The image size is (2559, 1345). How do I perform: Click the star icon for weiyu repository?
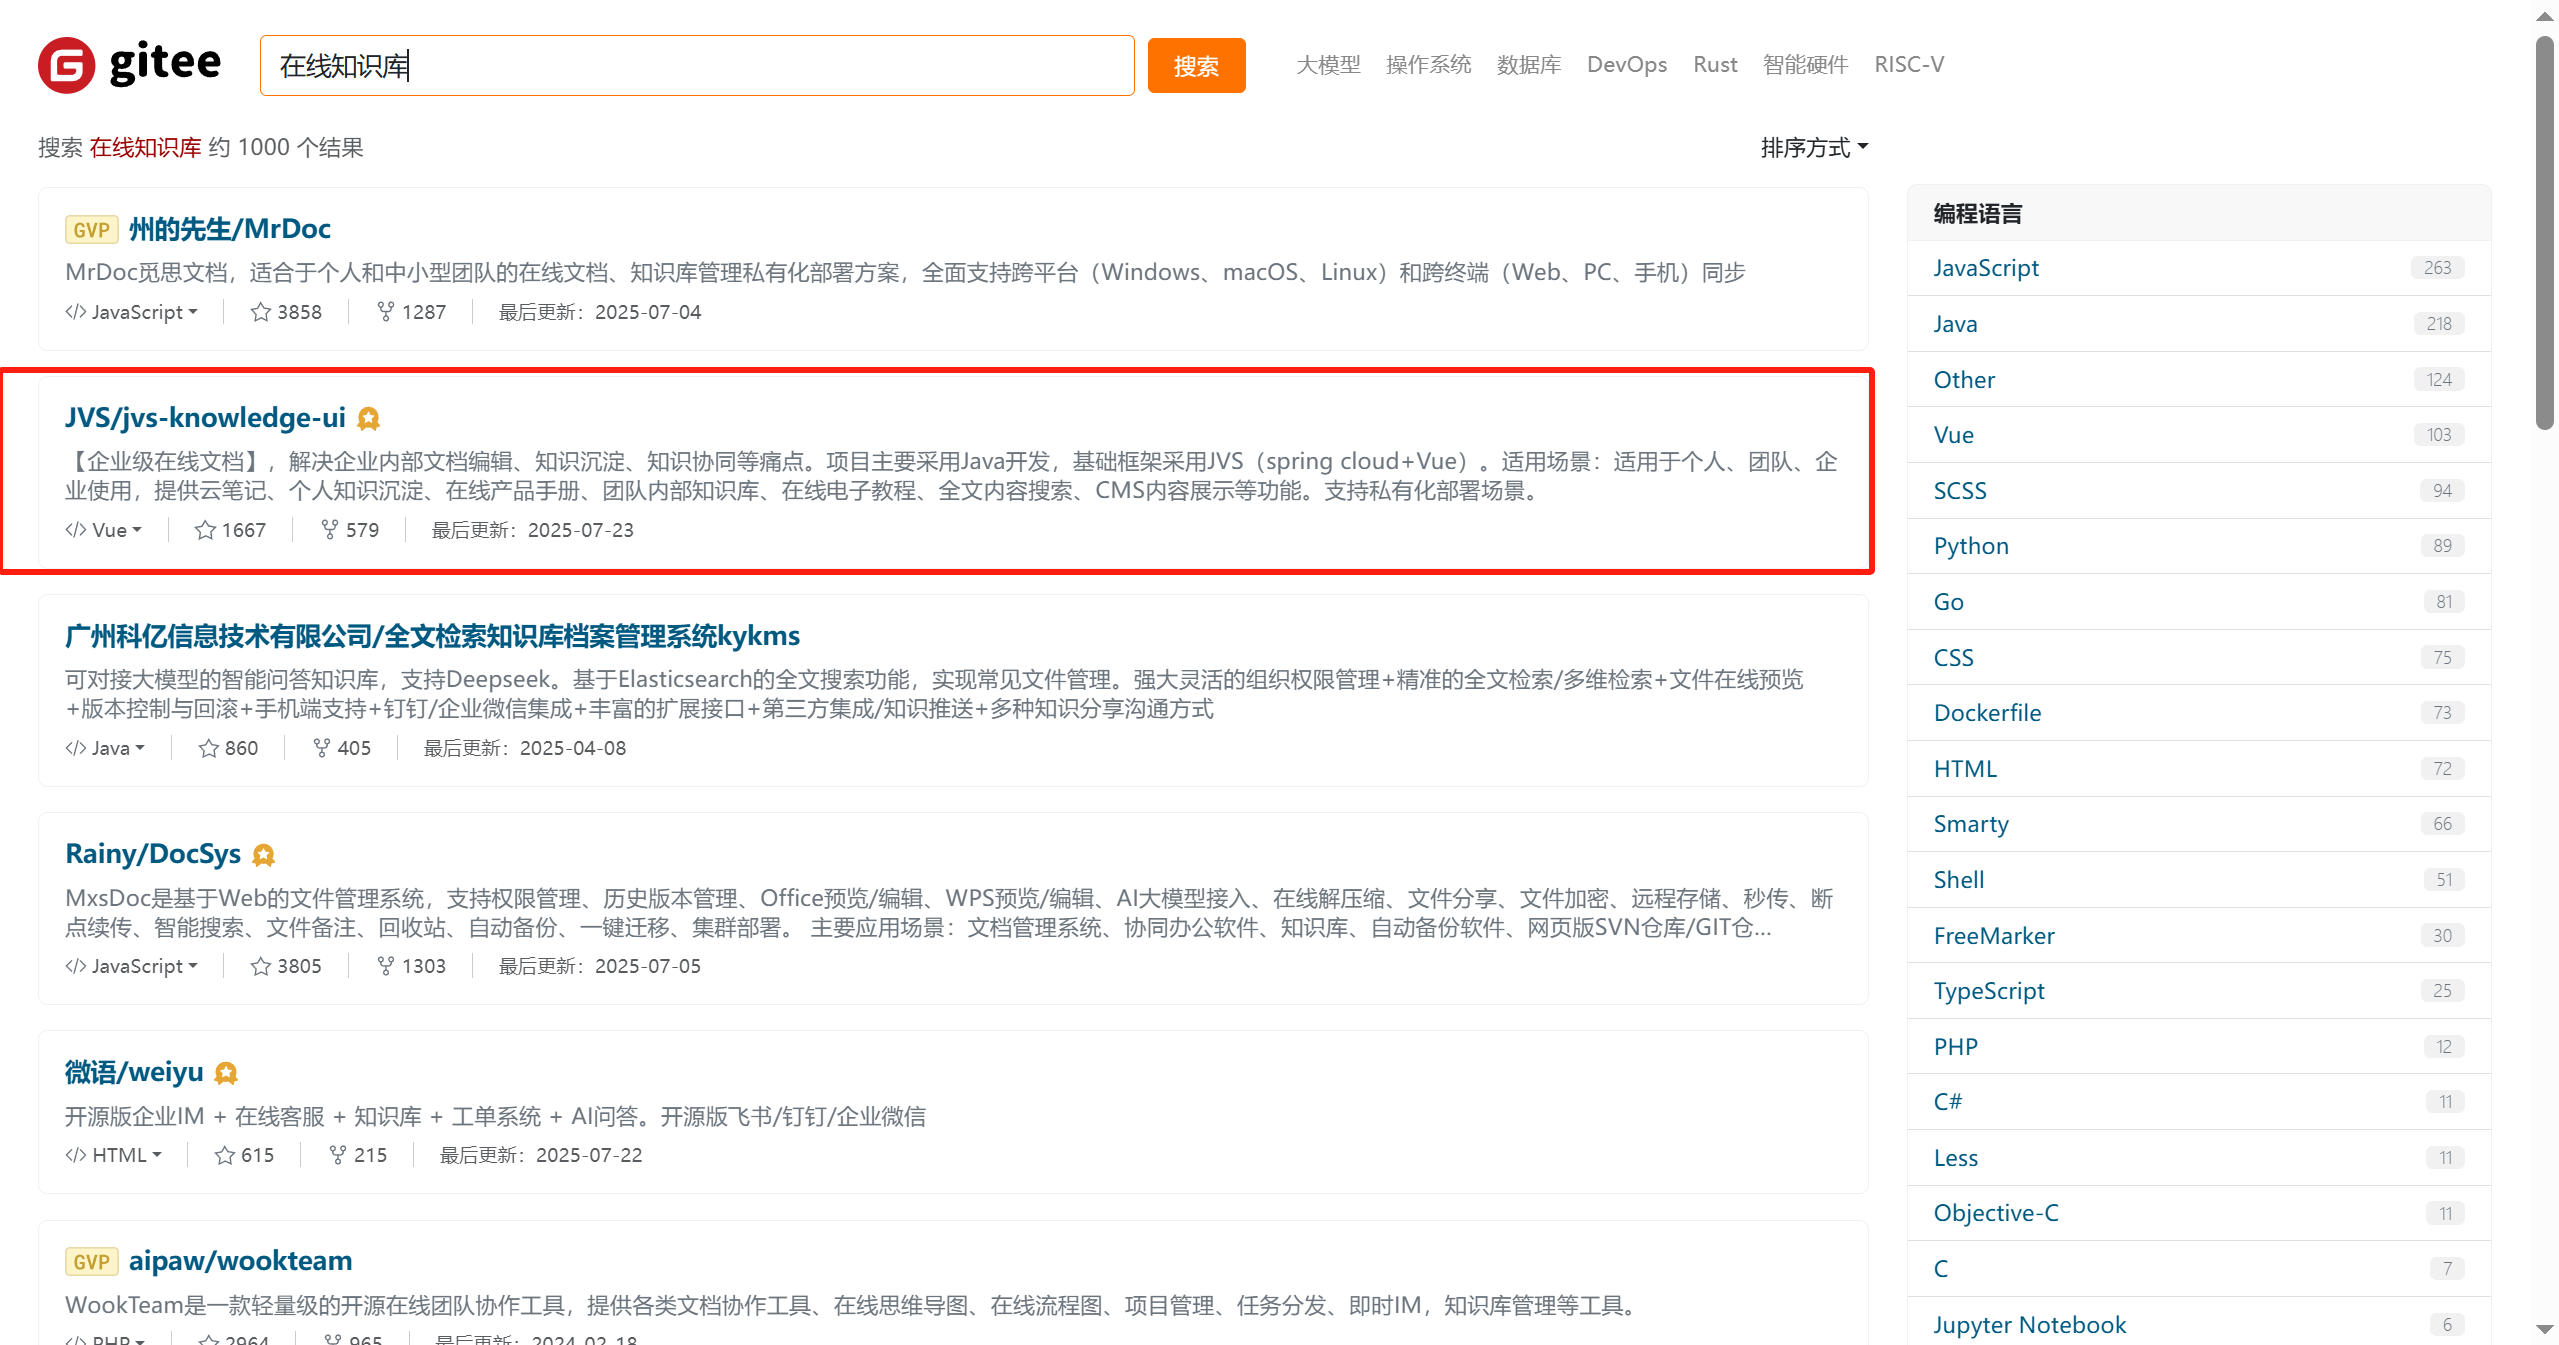(x=224, y=1155)
